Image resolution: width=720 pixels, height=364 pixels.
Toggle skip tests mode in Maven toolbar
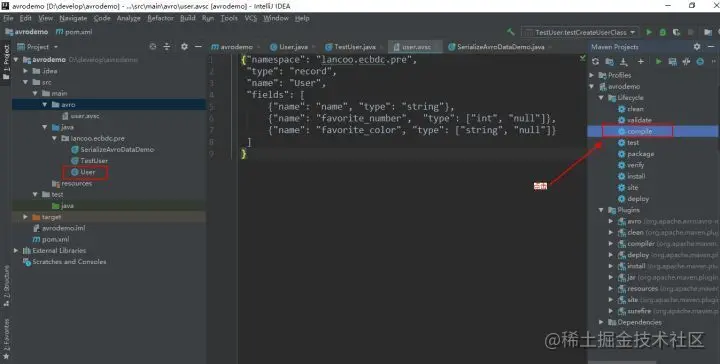(x=700, y=62)
